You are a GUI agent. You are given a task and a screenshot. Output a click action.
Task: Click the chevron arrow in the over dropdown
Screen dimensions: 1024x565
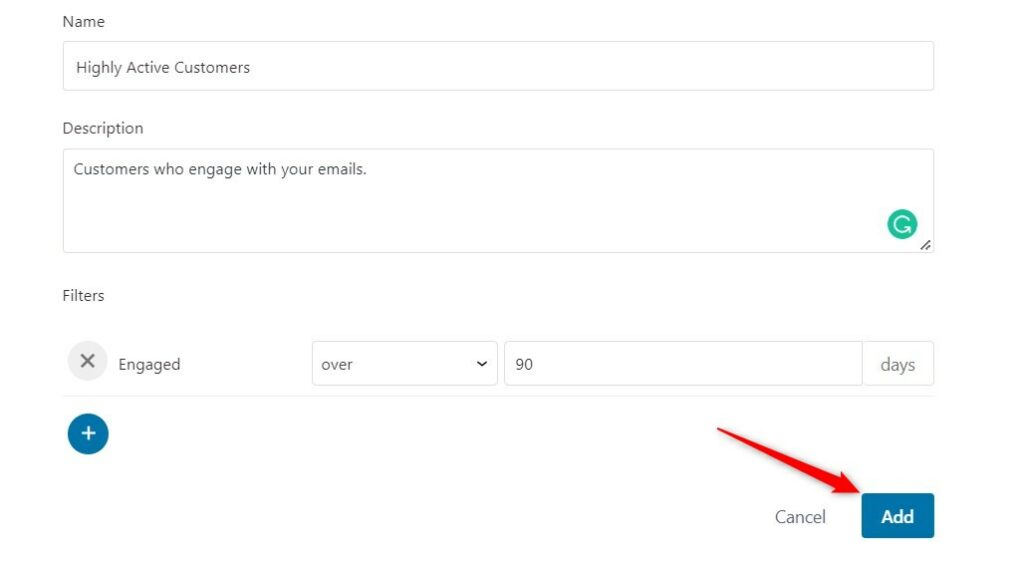[482, 364]
